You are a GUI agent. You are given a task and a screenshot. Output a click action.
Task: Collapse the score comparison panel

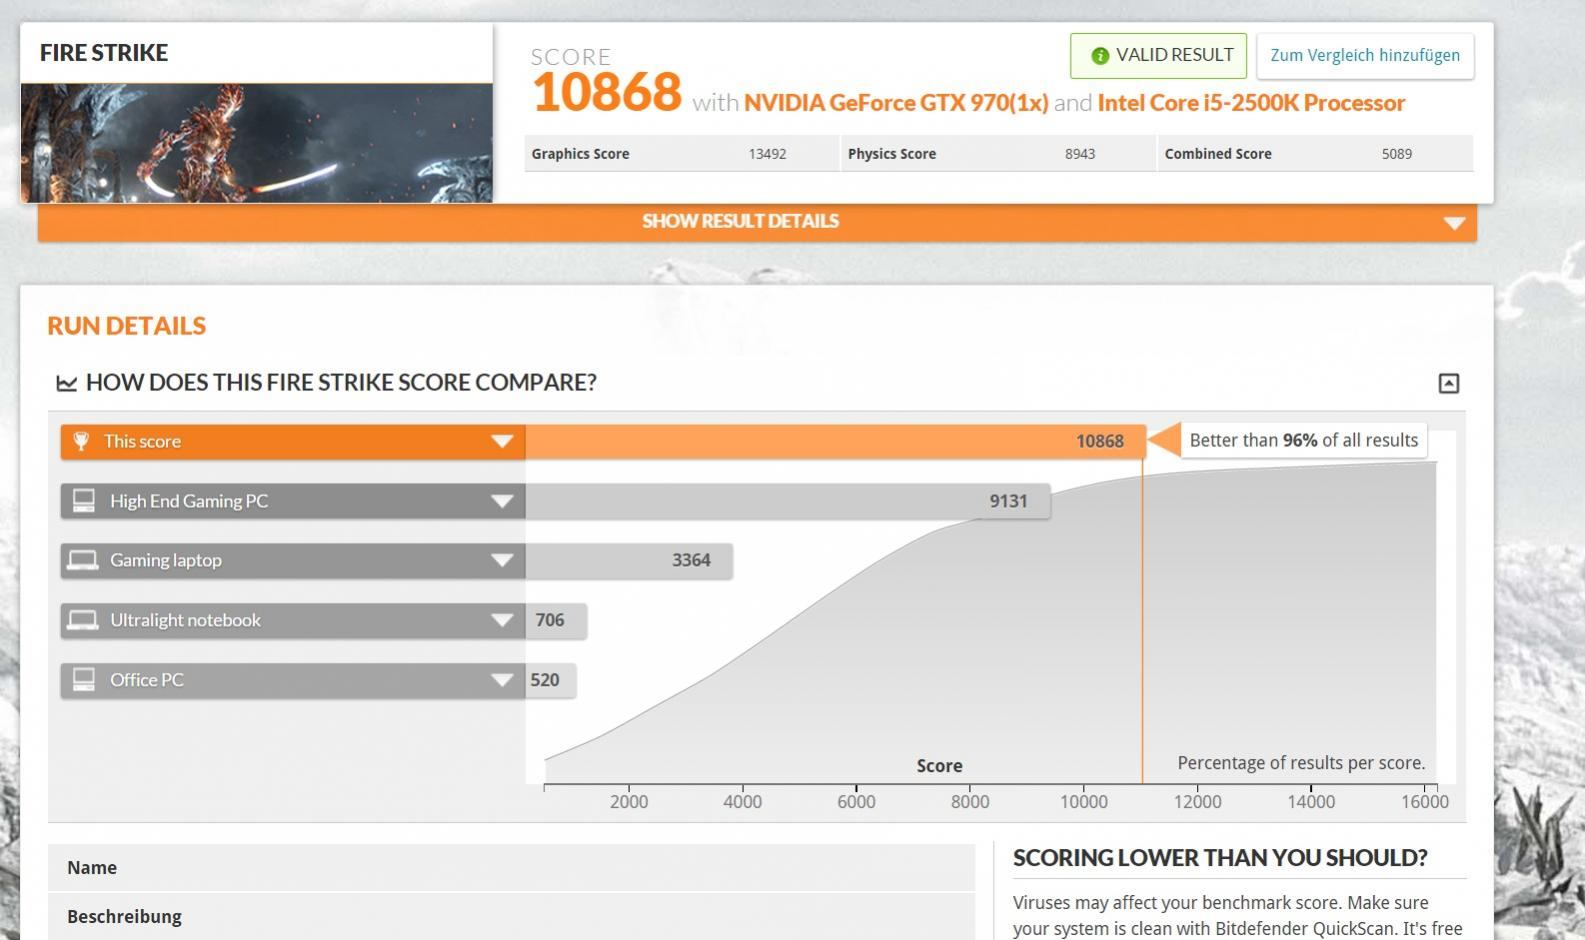1448,383
